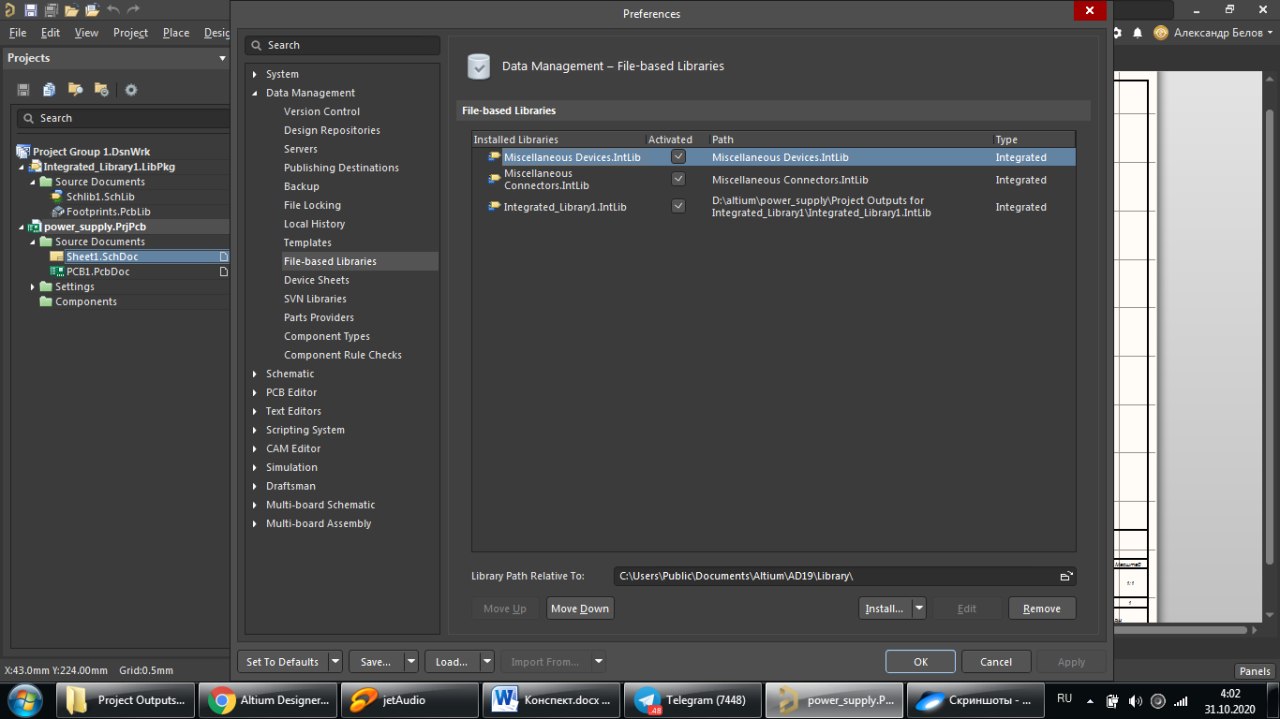Open the Projects panel dropdown arrow
The width and height of the screenshot is (1280, 719).
(222, 58)
